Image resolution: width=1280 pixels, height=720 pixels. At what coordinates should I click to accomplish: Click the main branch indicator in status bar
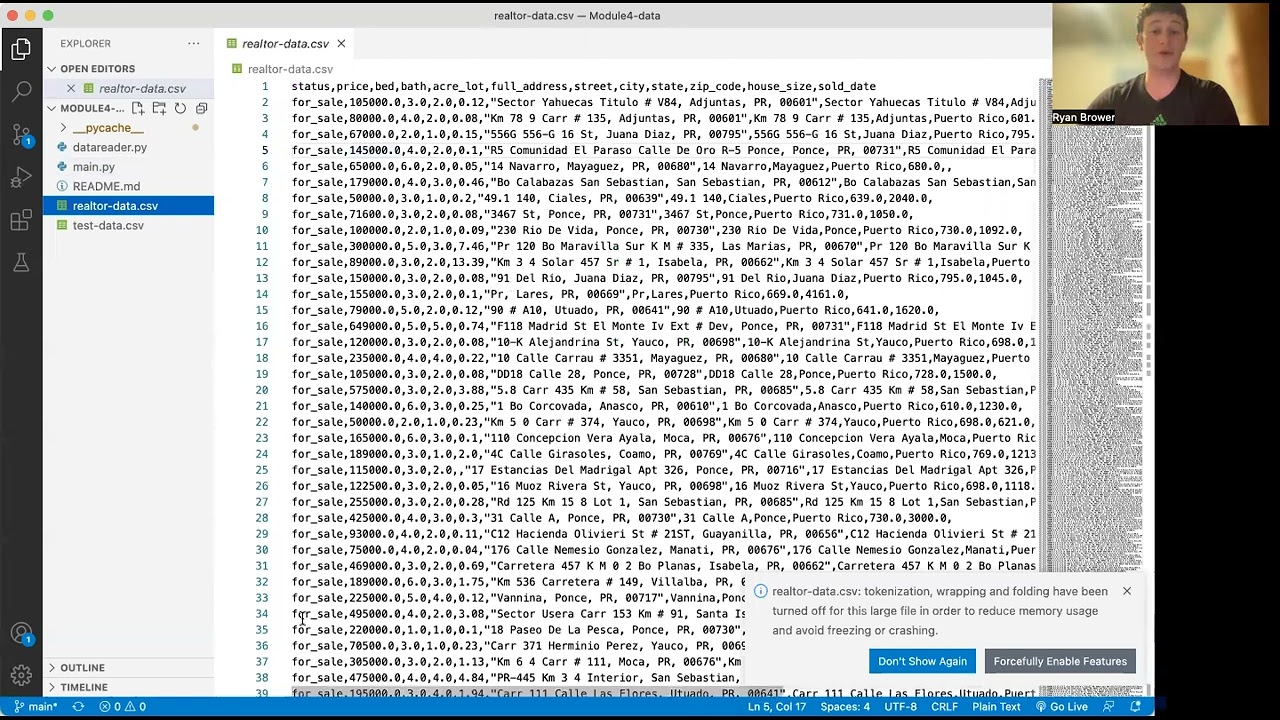tap(34, 707)
